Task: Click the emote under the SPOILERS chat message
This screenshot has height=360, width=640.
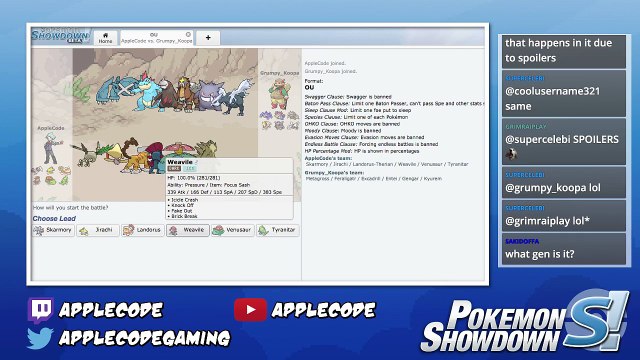Action: (x=511, y=154)
